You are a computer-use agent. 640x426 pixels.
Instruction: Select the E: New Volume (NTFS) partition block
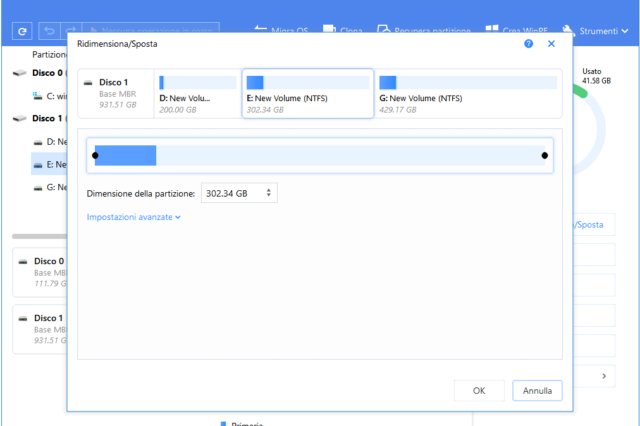(x=308, y=94)
